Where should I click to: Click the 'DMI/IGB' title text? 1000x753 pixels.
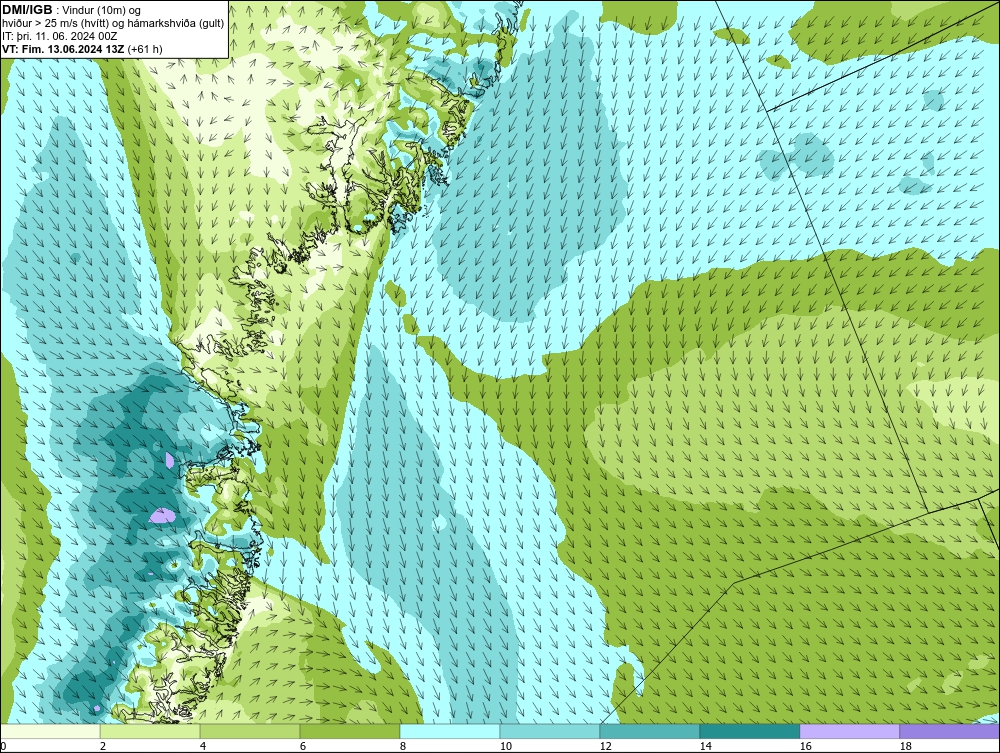(x=27, y=10)
